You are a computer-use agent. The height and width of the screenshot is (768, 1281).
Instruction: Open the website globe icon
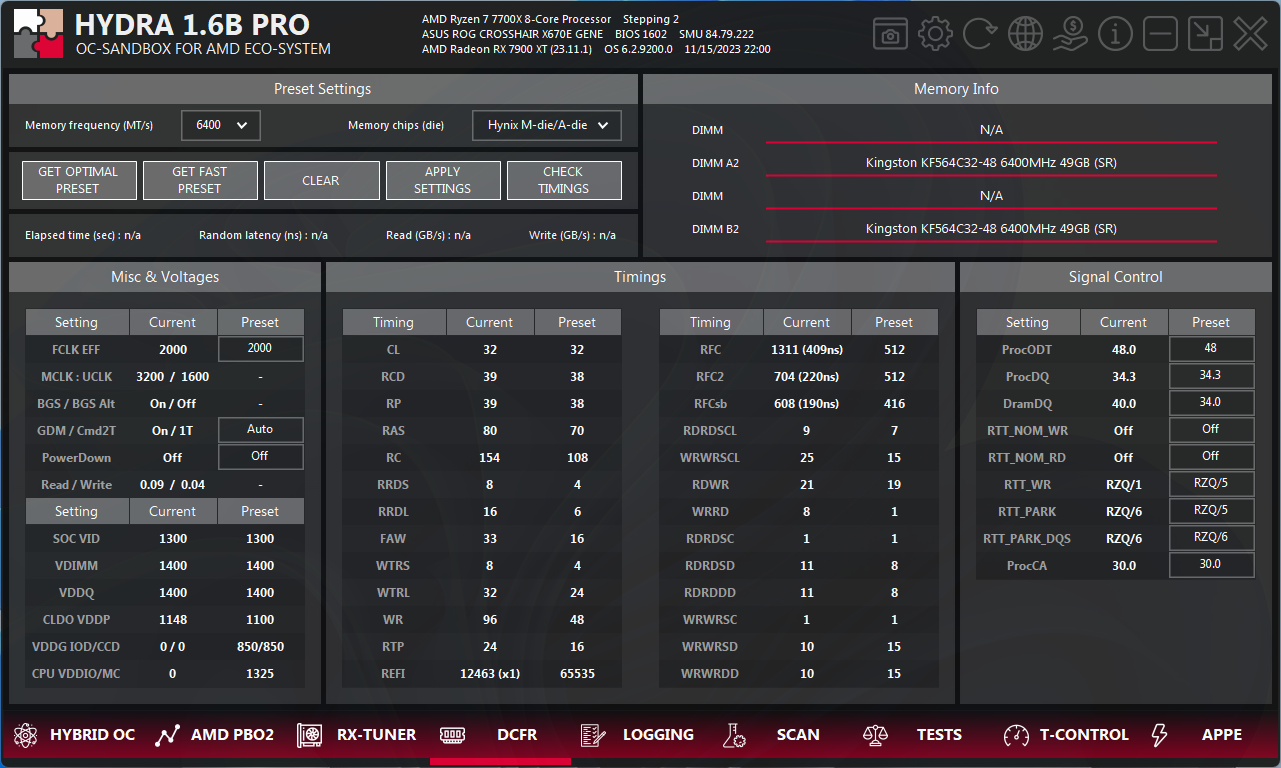click(1025, 34)
